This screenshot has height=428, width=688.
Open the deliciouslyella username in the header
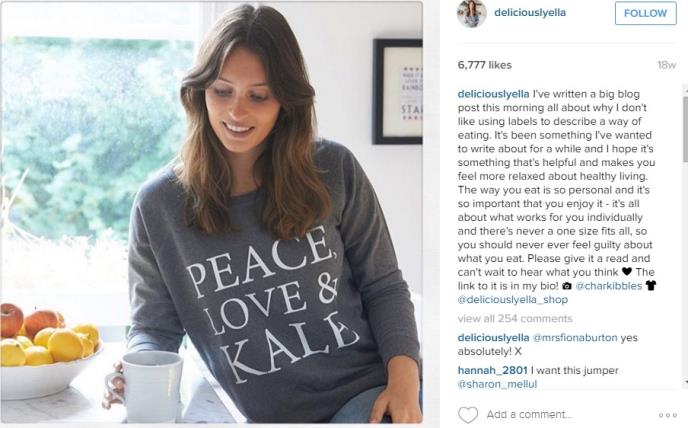[x=530, y=13]
